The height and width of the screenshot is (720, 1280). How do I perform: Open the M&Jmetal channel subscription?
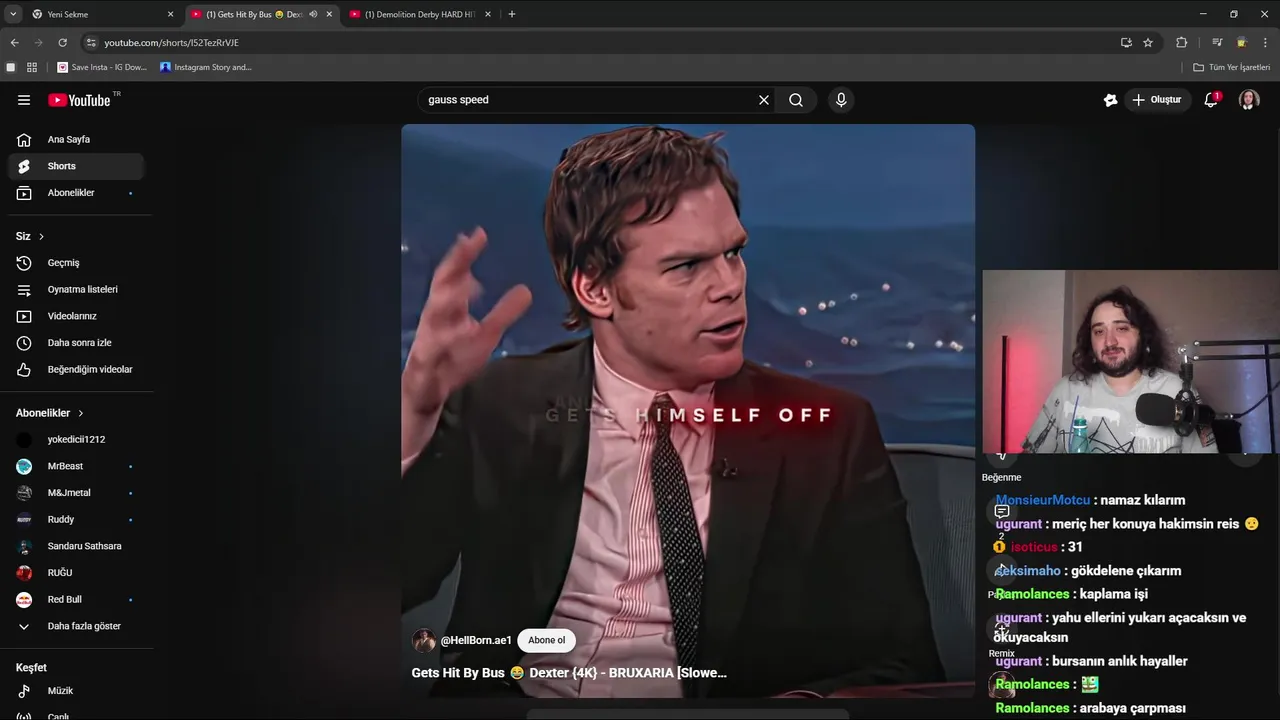click(76, 493)
